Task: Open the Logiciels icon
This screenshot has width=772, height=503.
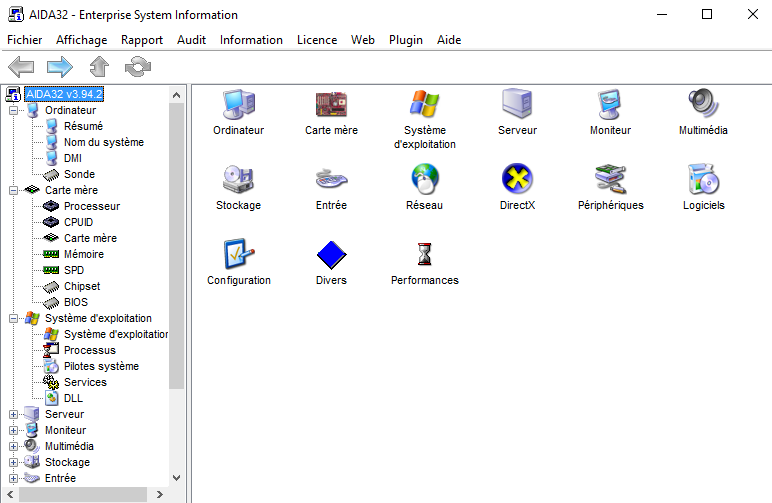Action: pos(703,179)
